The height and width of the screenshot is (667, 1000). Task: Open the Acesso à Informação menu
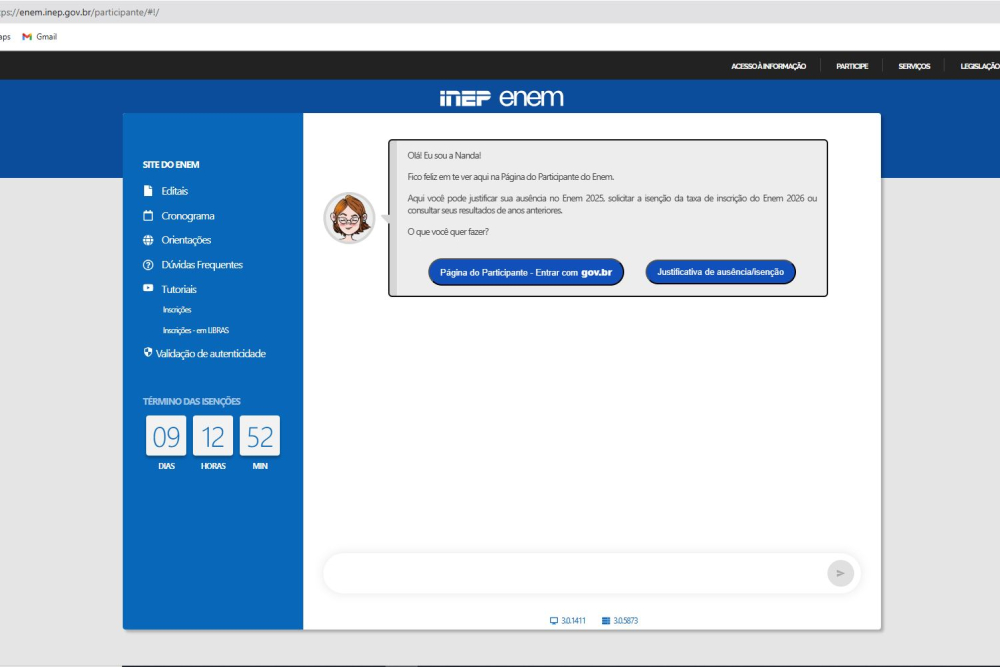(x=768, y=66)
